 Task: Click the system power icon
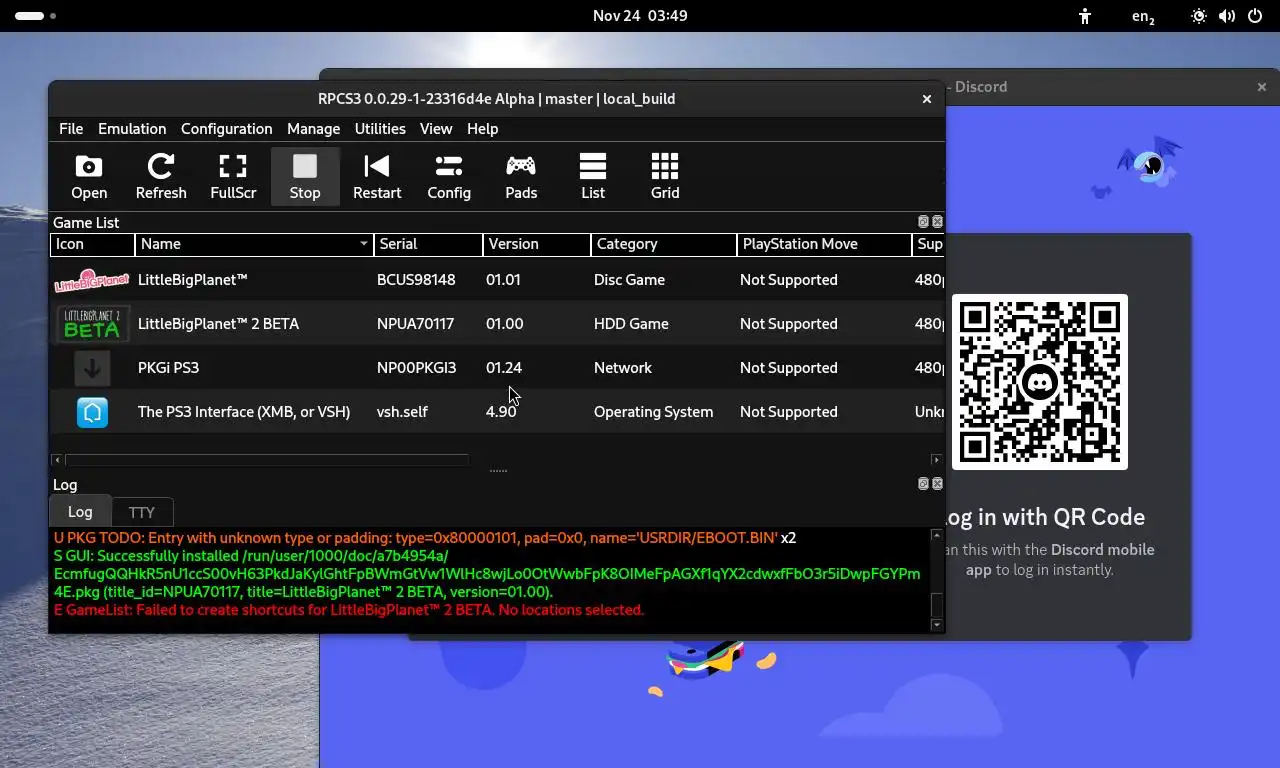coord(1255,16)
